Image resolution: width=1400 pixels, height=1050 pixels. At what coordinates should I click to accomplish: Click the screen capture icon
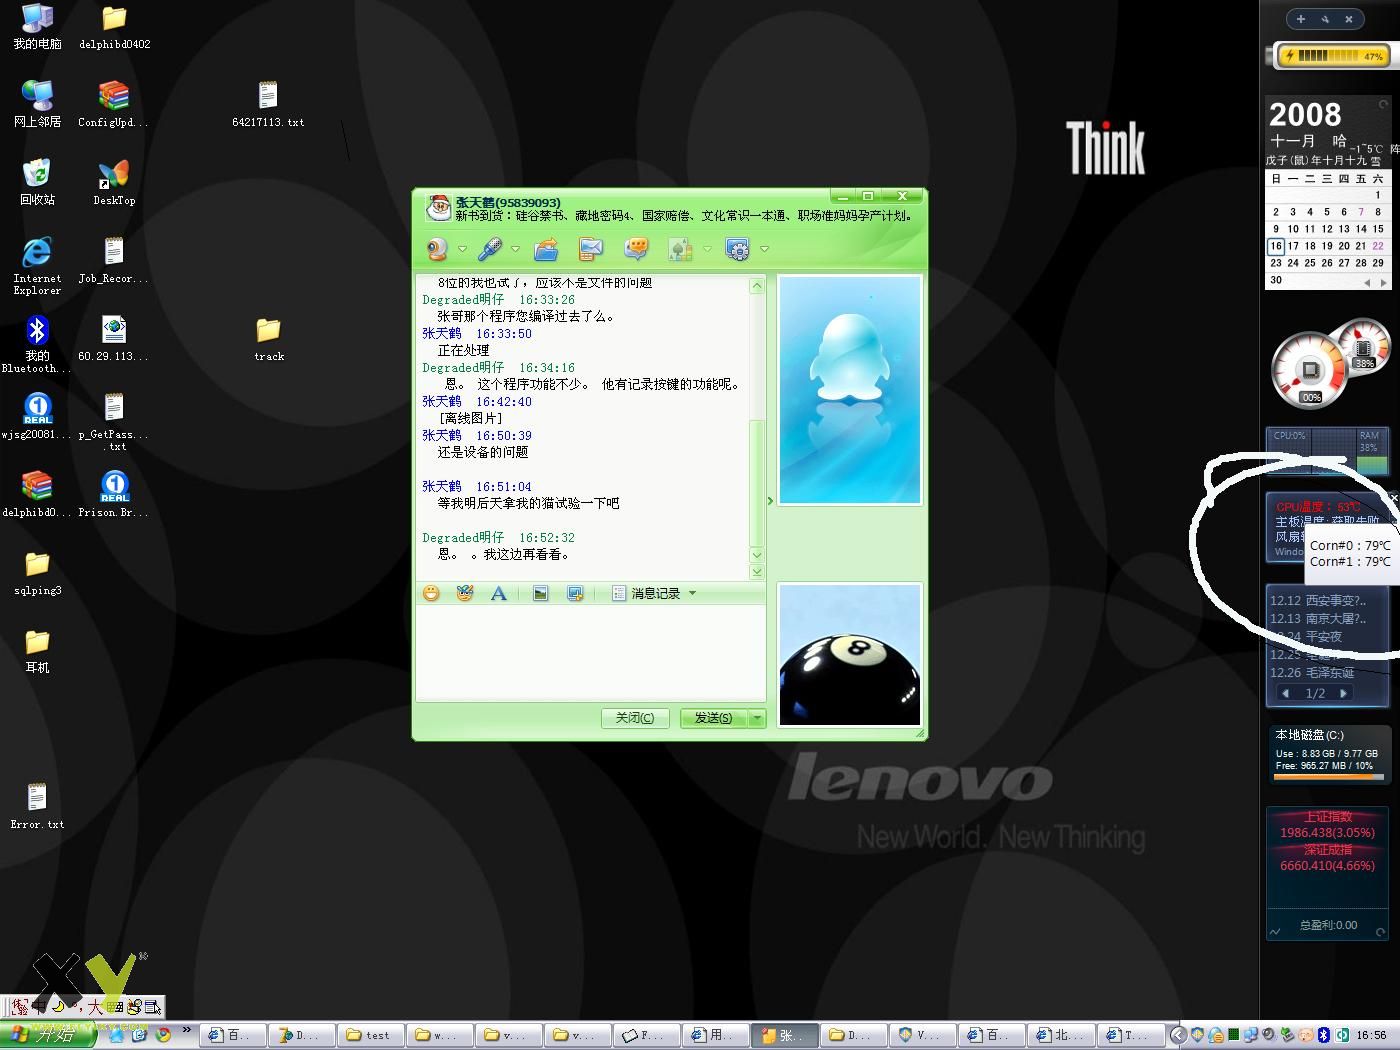tap(575, 593)
